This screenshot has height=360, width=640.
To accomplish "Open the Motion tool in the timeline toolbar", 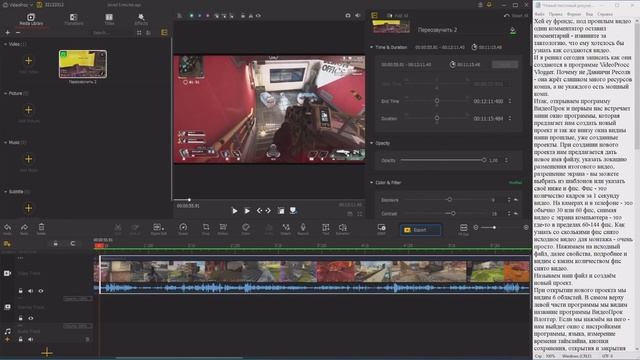I will (x=223, y=227).
